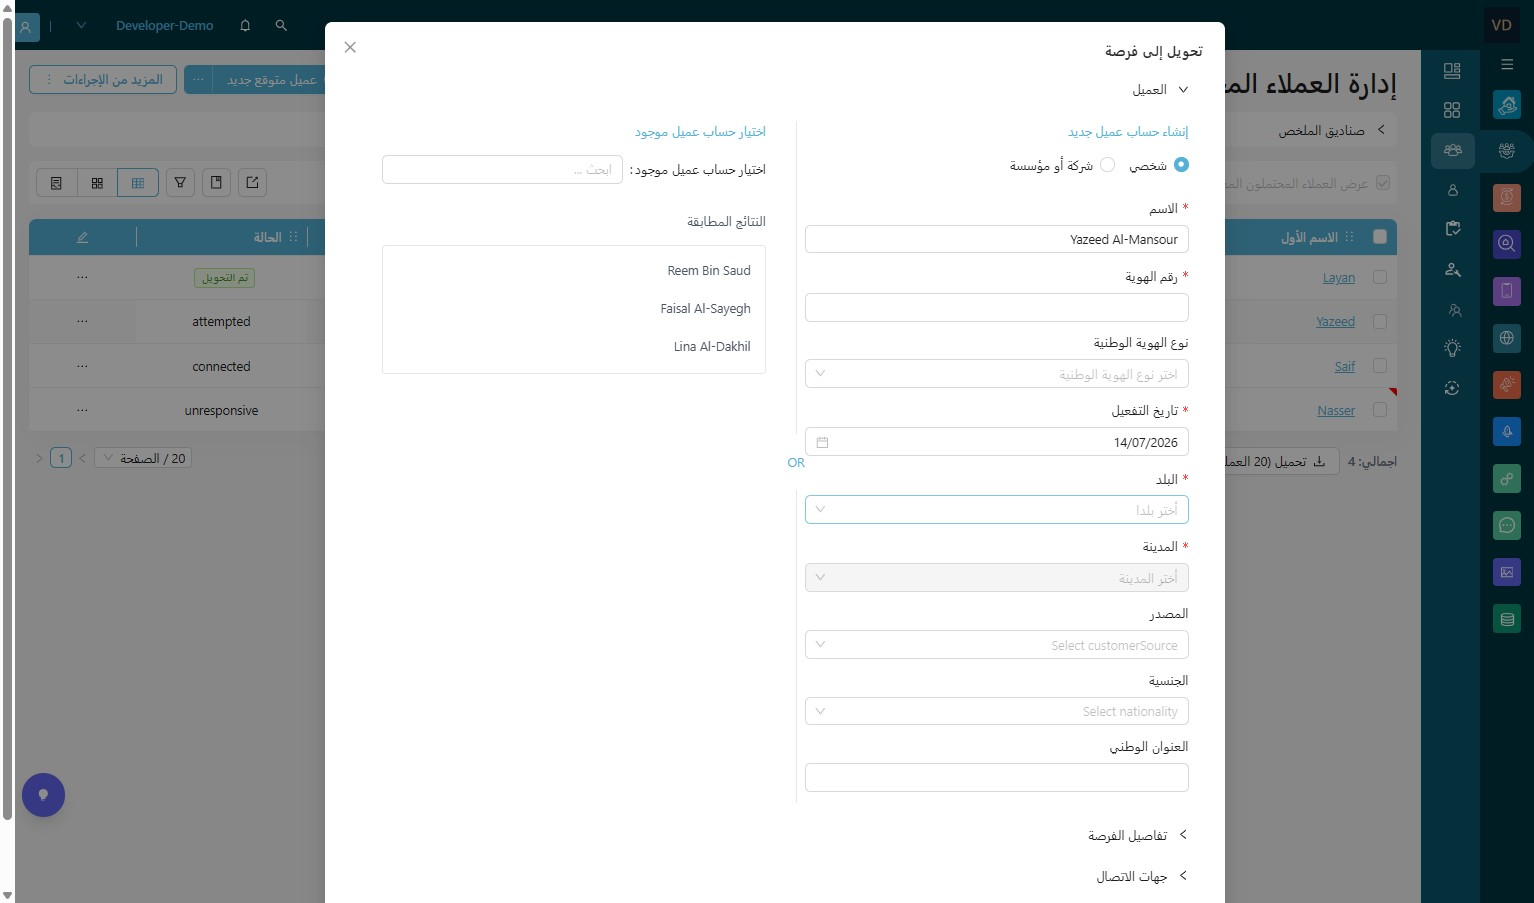Image resolution: width=1534 pixels, height=903 pixels.
Task: Expand the تفاصيل الفرصة section
Action: [1138, 835]
